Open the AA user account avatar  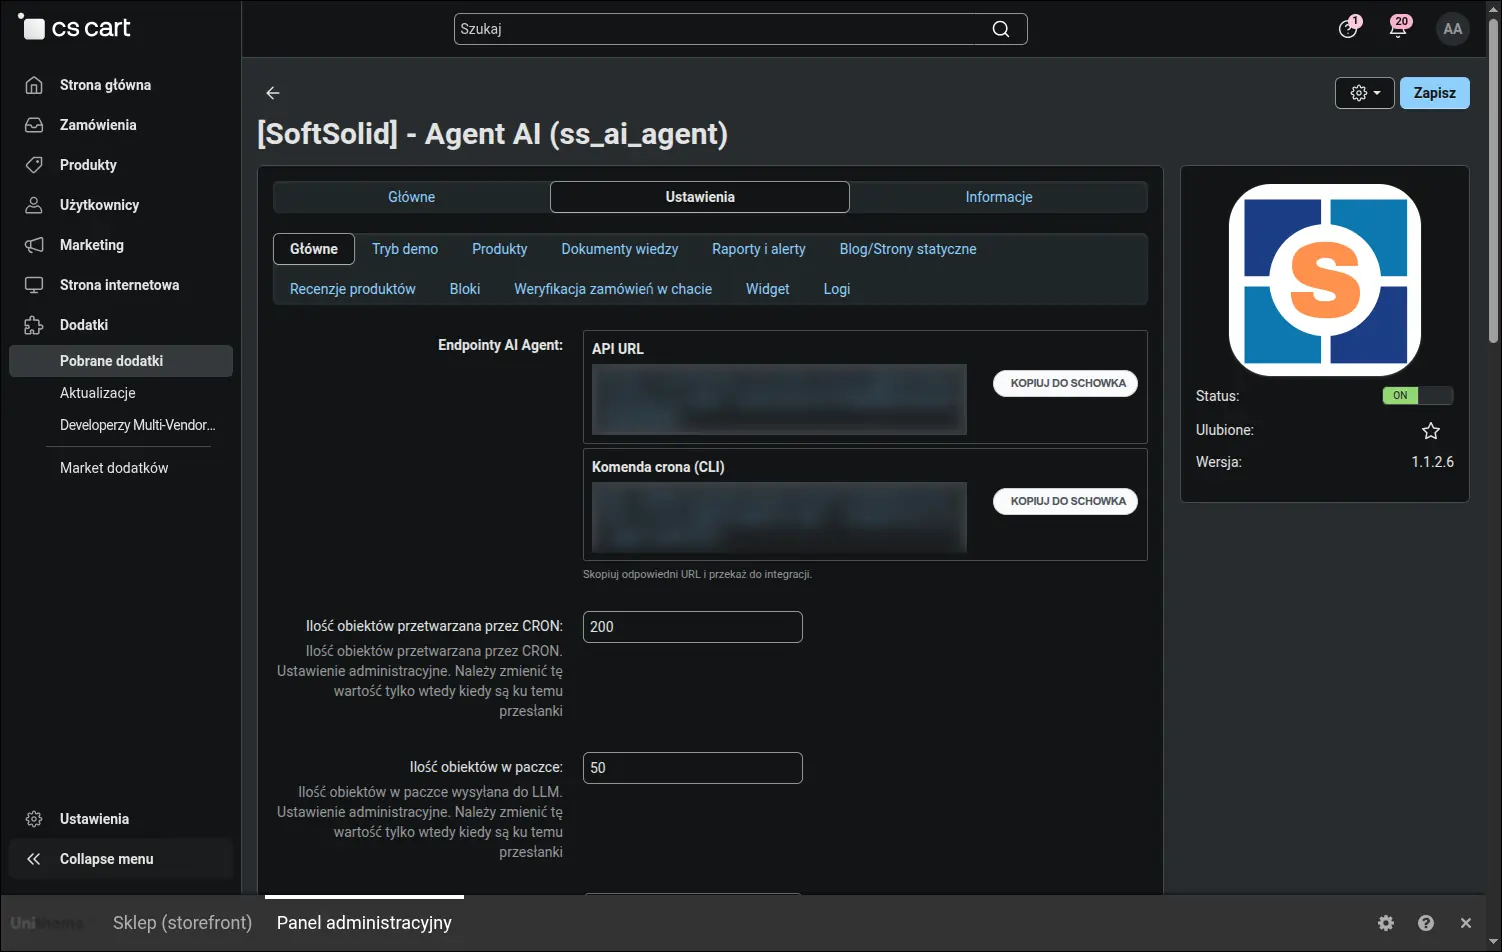tap(1453, 29)
